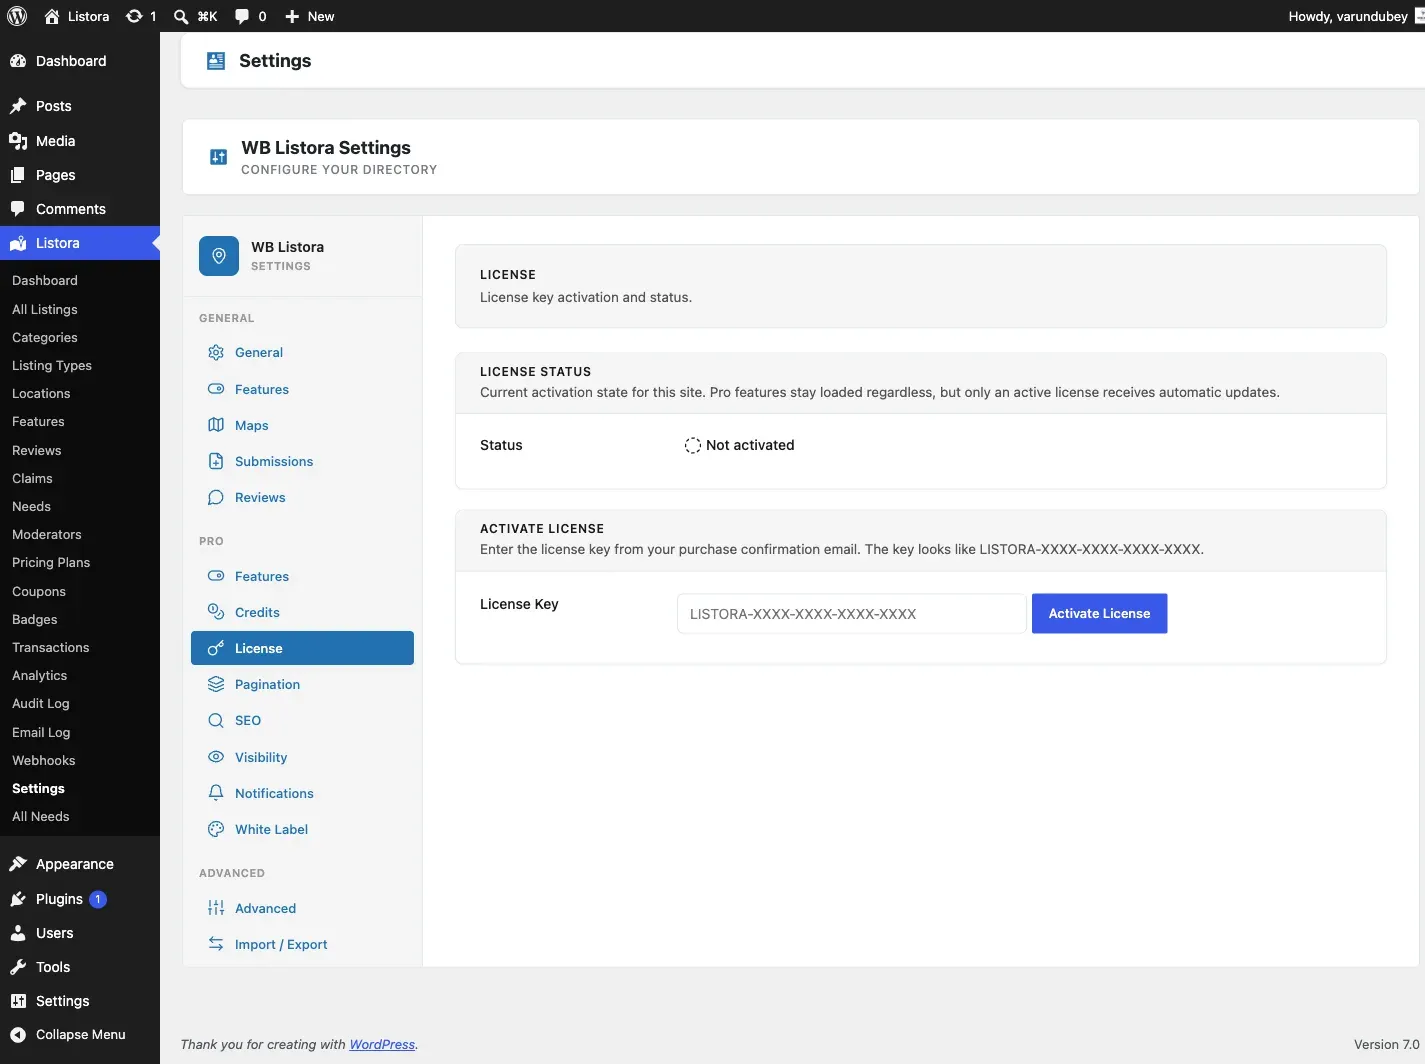Open Categories submenu item
1425x1064 pixels.
pyautogui.click(x=45, y=337)
